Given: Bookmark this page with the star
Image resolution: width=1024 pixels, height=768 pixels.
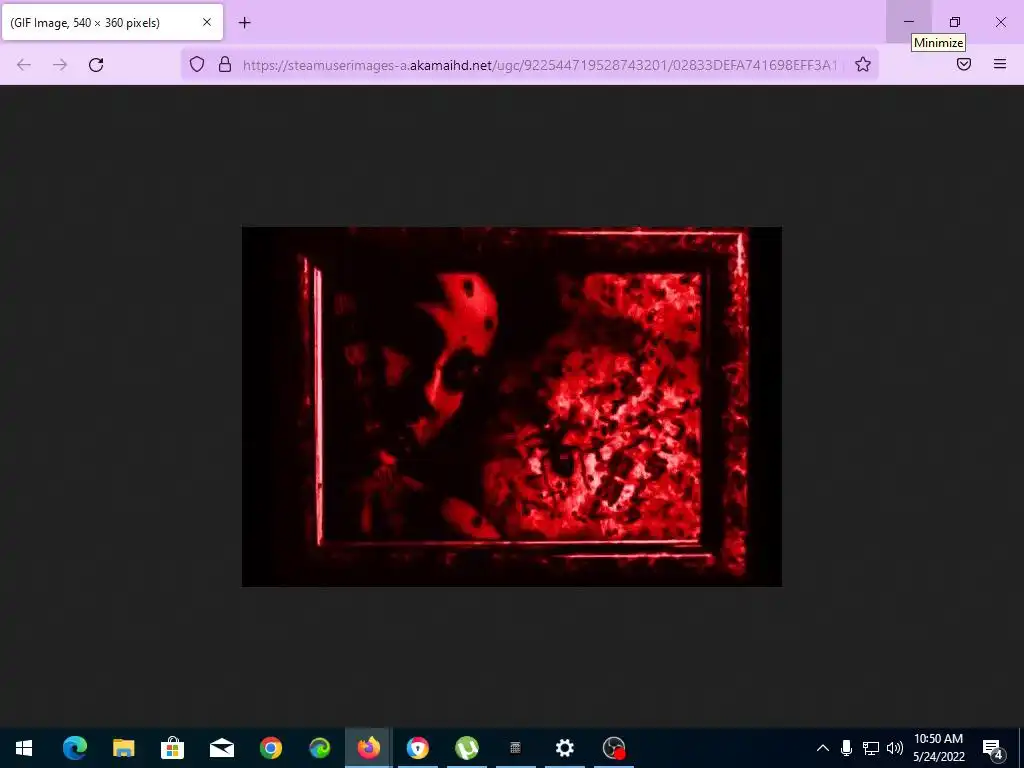Looking at the screenshot, I should pyautogui.click(x=863, y=64).
